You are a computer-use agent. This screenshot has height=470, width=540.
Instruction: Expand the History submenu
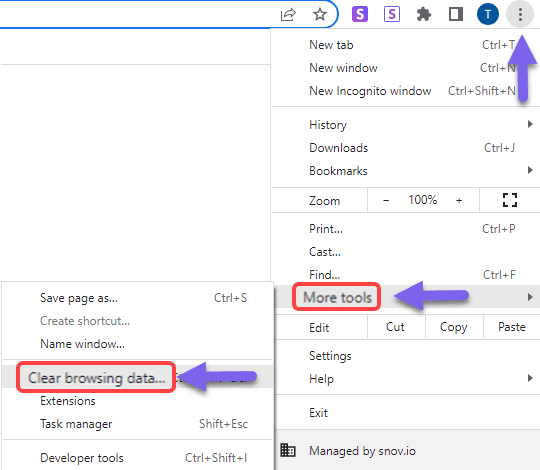point(406,125)
